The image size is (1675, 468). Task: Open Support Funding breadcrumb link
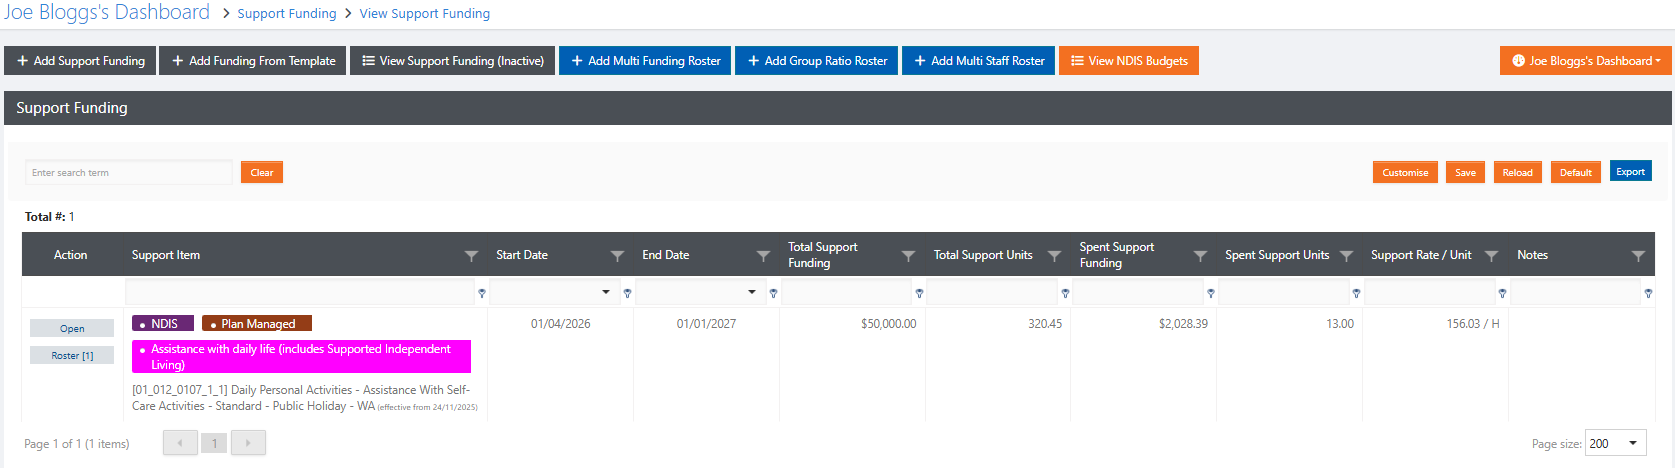coord(287,13)
